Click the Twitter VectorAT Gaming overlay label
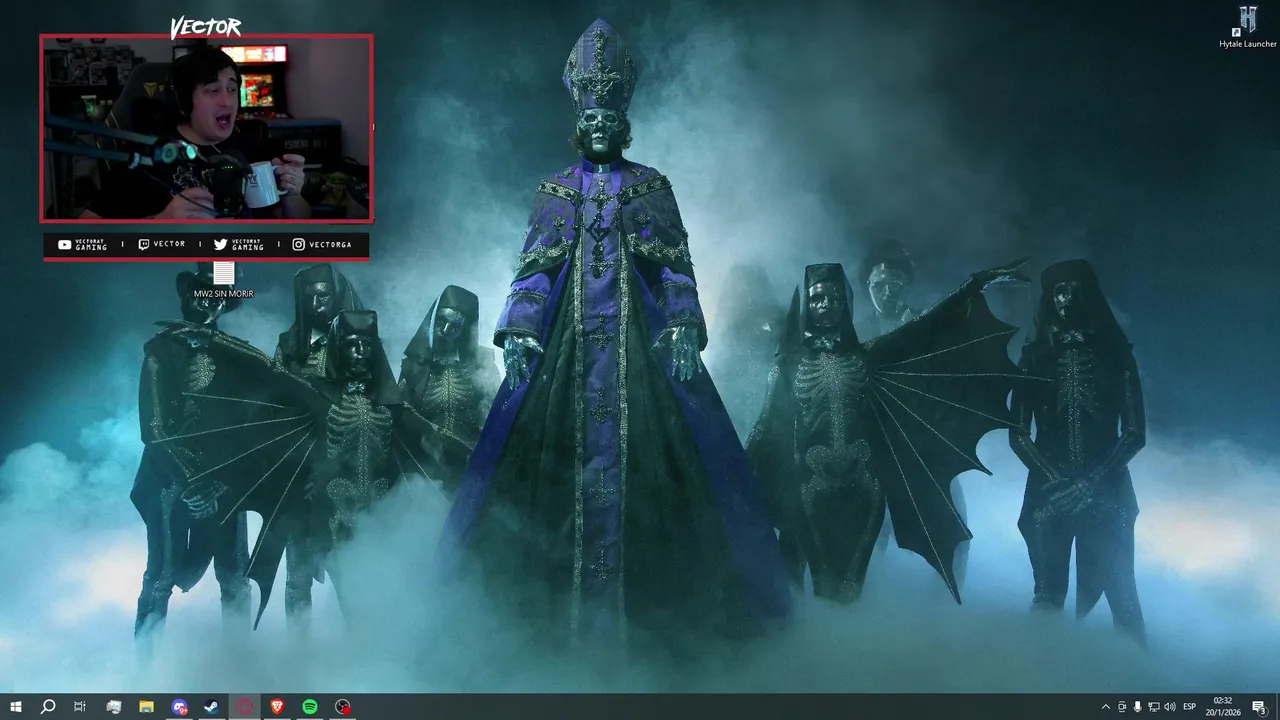Screen dimensions: 1280x720 [x=239, y=245]
